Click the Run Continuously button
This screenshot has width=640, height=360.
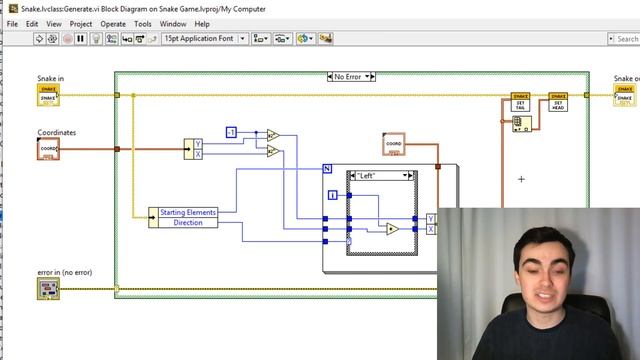click(52, 39)
